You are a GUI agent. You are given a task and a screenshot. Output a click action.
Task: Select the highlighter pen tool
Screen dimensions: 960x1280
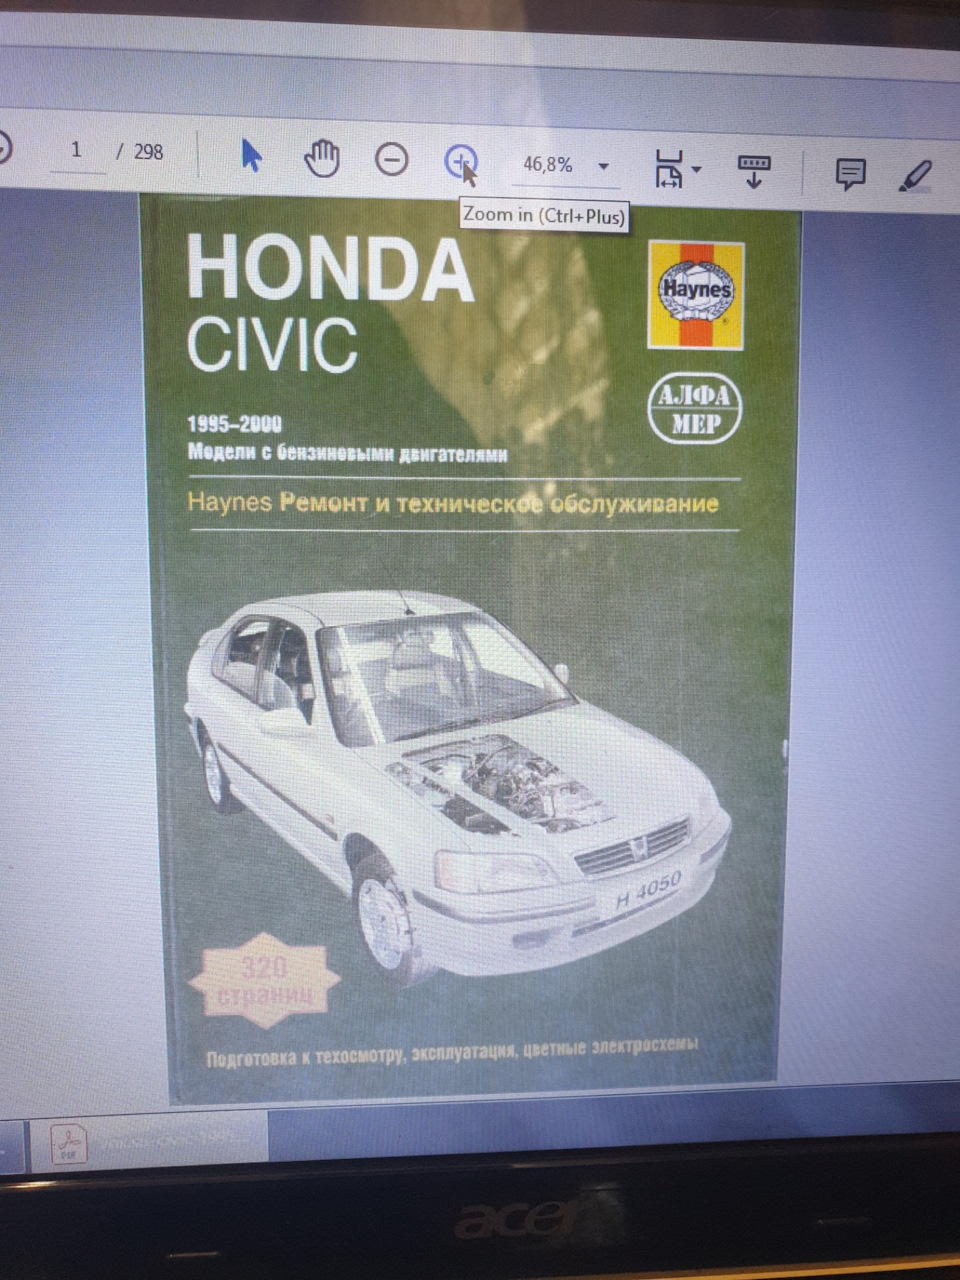click(916, 177)
